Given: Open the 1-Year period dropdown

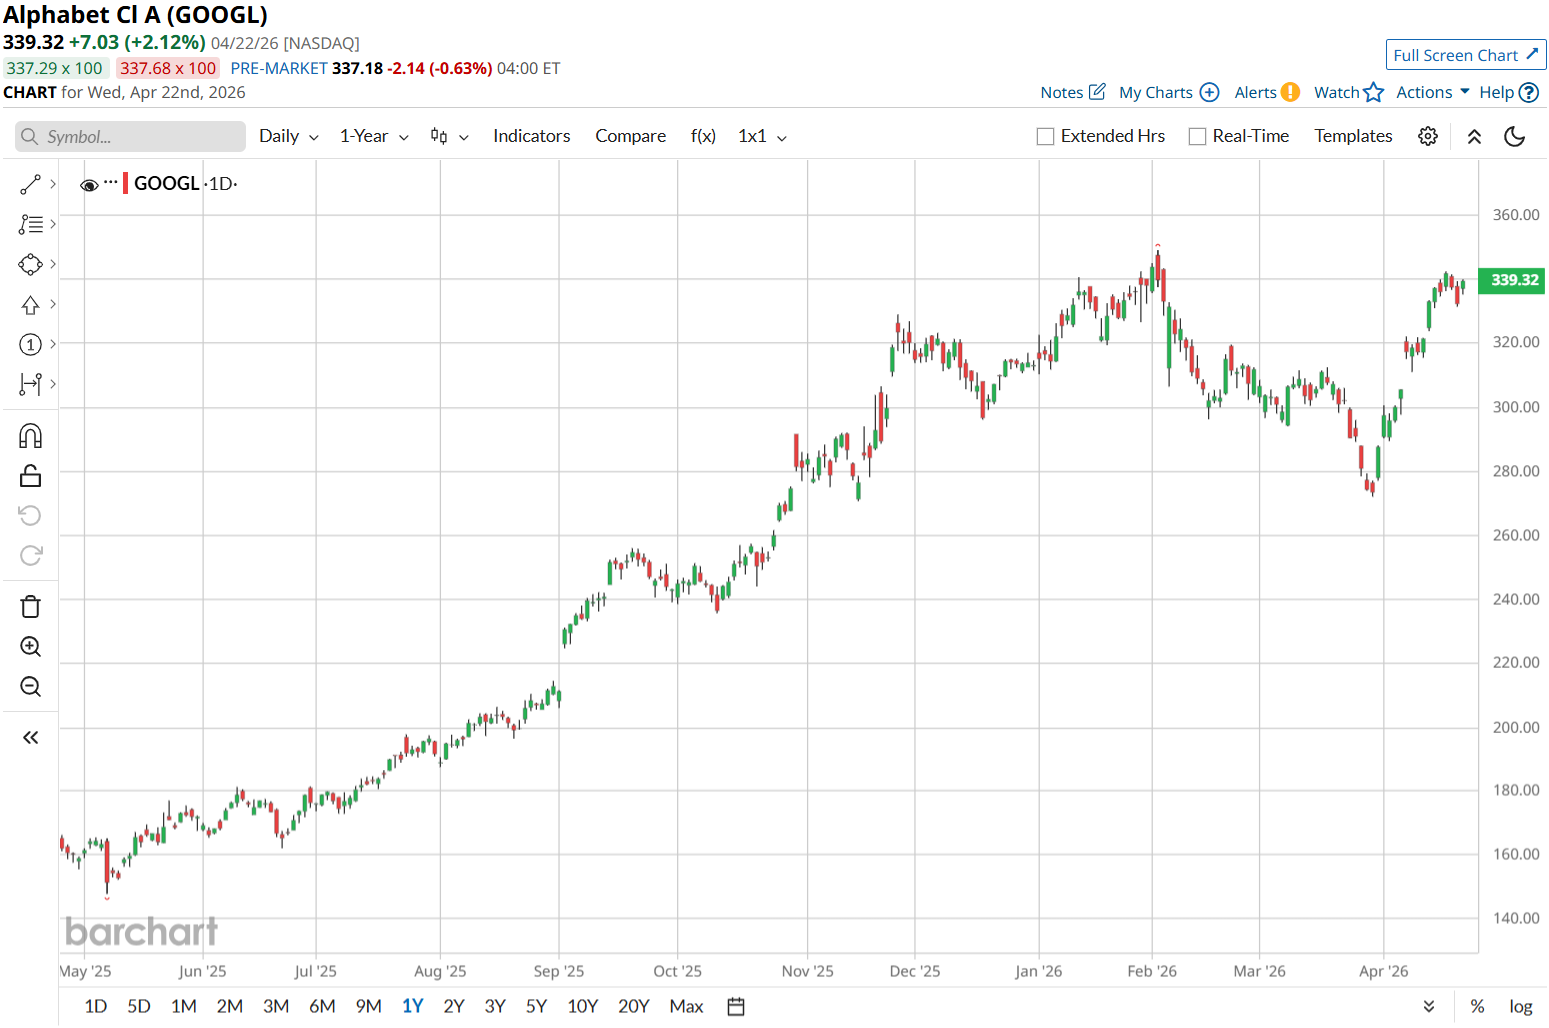Looking at the screenshot, I should 374,136.
